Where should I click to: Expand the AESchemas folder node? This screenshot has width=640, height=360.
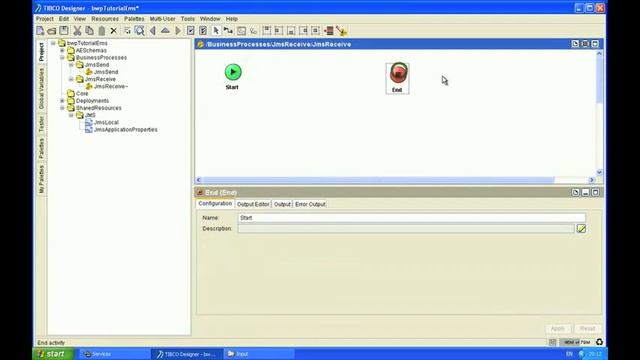[x=62, y=50]
